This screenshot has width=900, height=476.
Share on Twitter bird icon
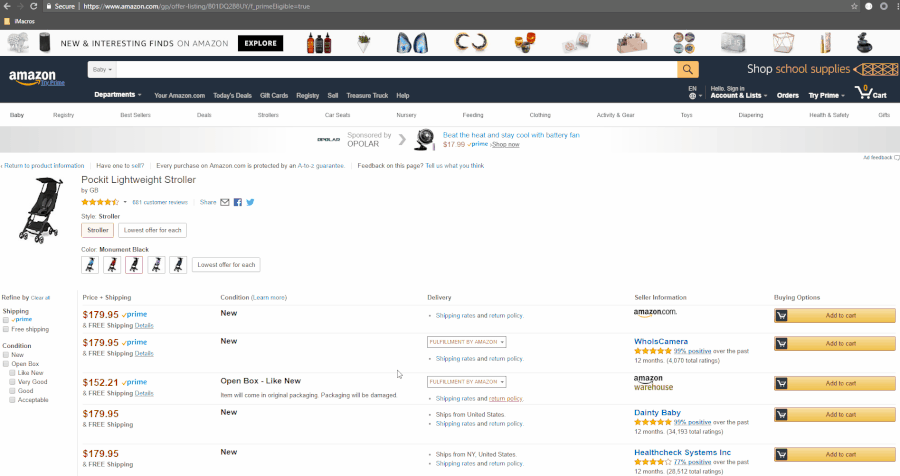tap(250, 202)
